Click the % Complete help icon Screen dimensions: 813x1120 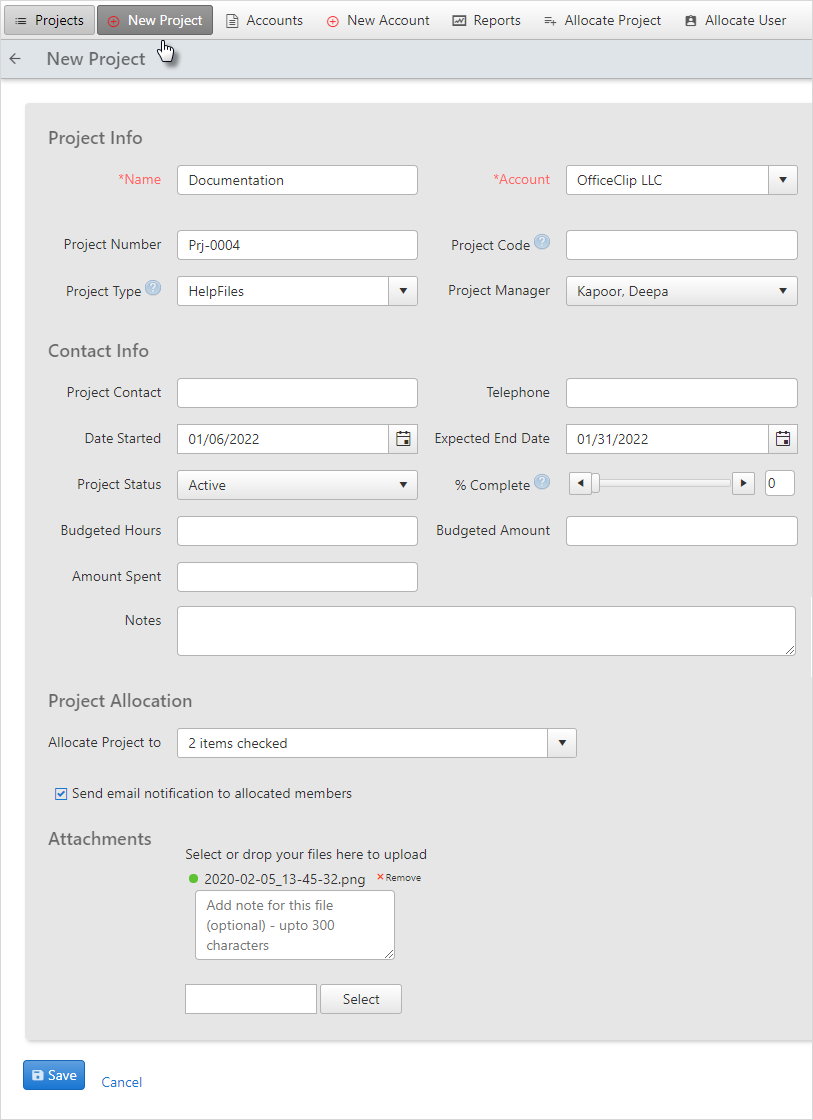pyautogui.click(x=542, y=481)
